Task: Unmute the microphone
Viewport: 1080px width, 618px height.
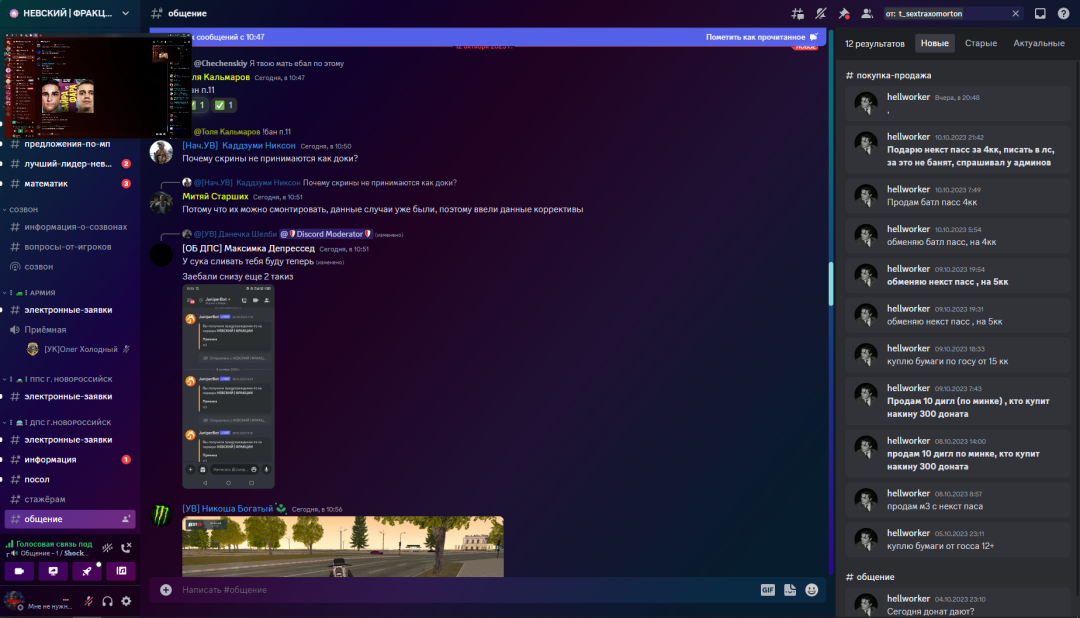Action: point(89,601)
